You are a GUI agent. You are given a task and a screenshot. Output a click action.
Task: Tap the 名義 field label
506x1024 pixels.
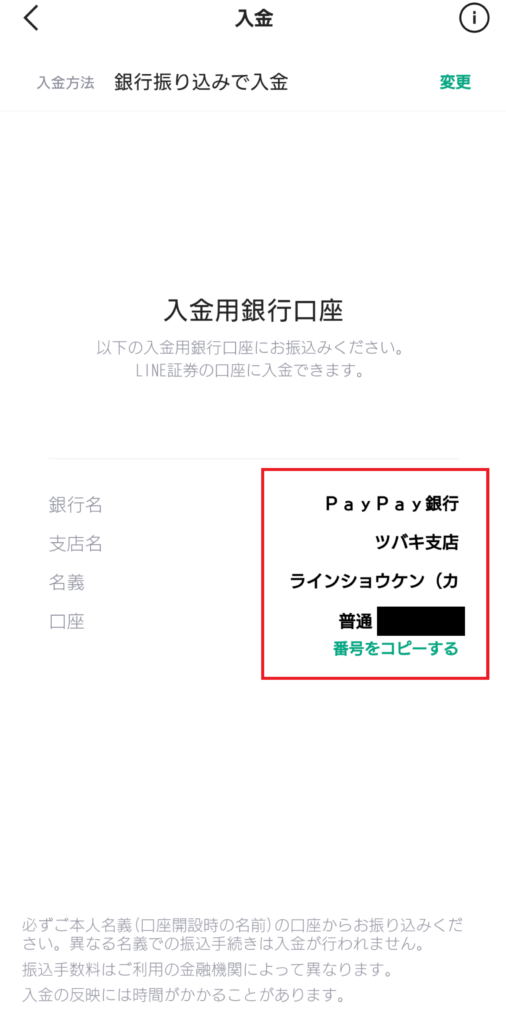(x=67, y=583)
